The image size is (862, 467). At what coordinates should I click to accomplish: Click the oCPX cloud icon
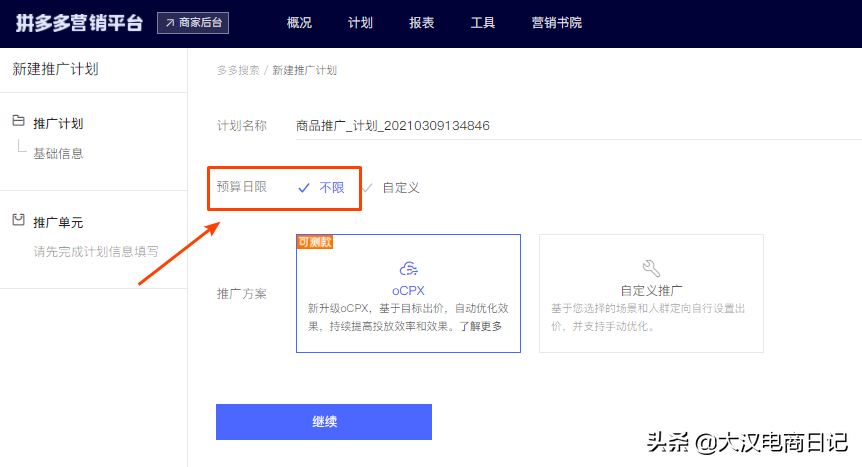coord(408,268)
